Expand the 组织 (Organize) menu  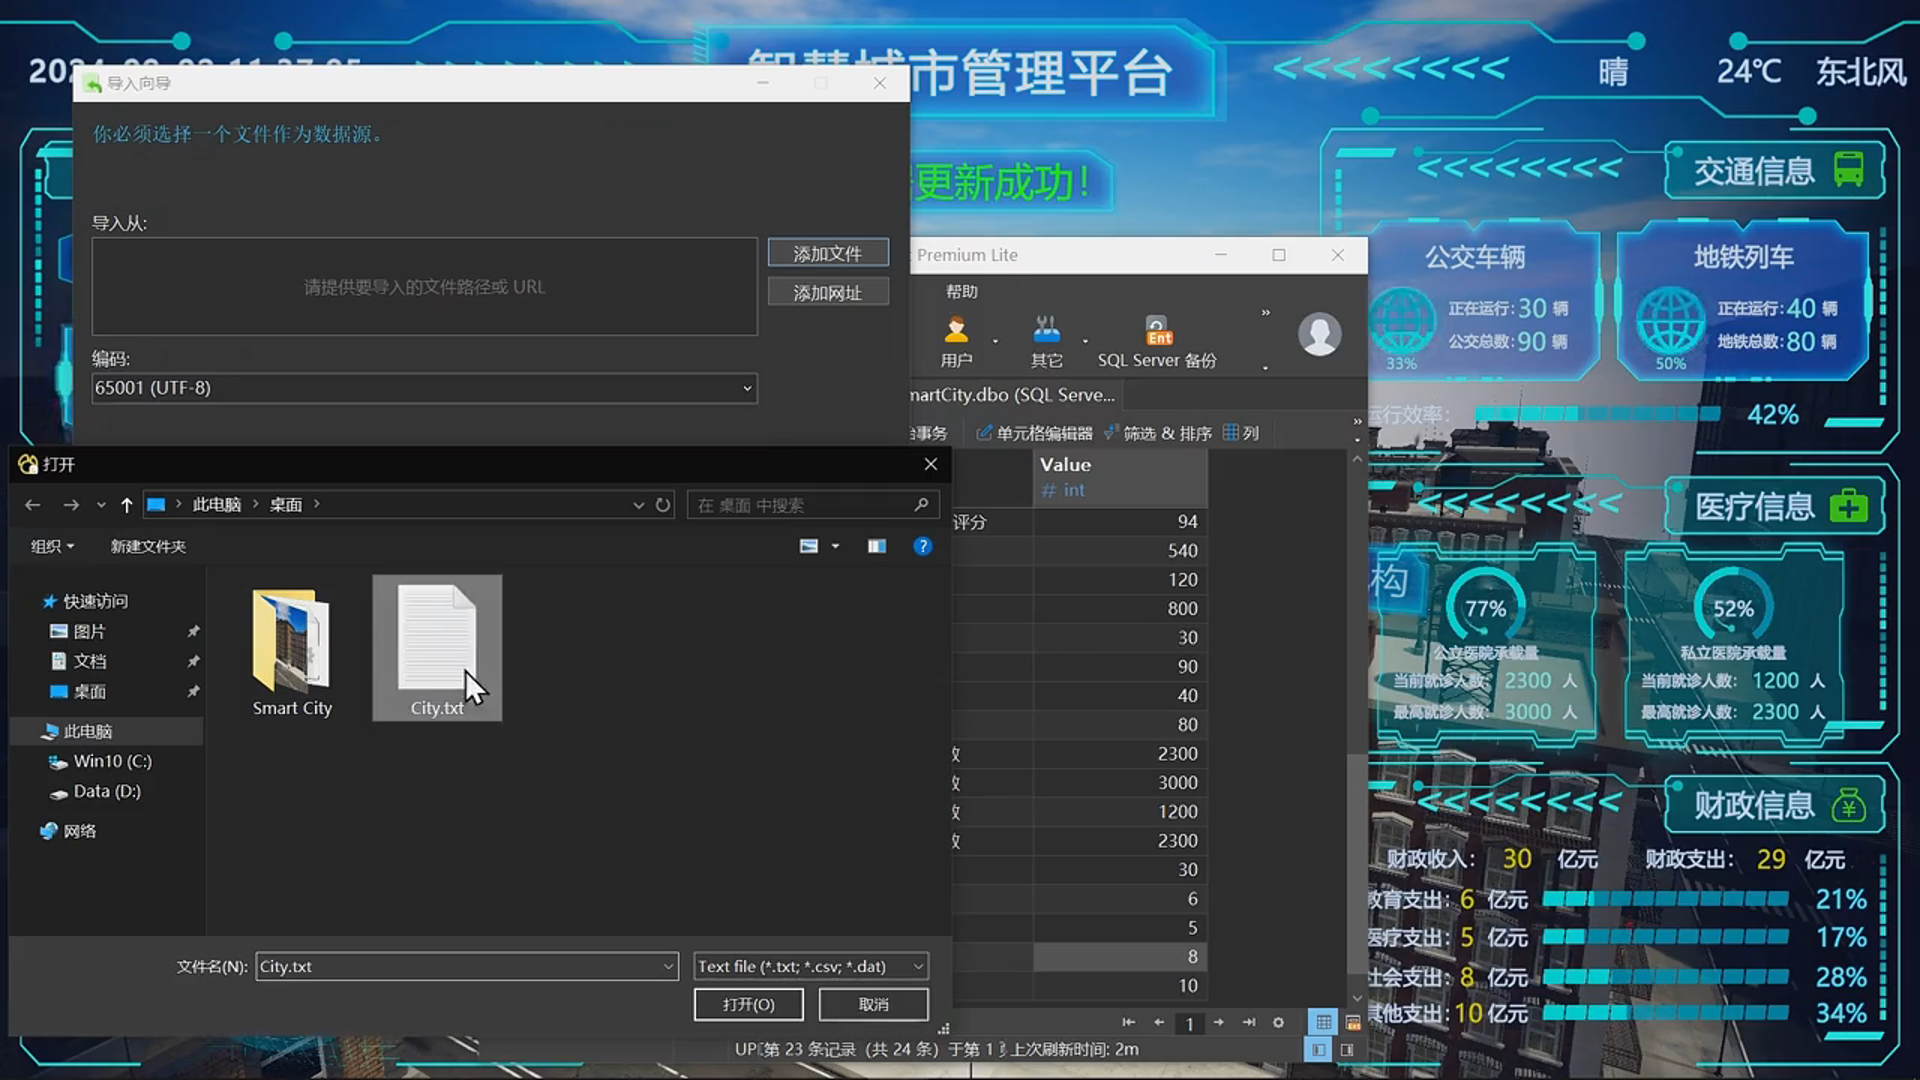tap(52, 546)
